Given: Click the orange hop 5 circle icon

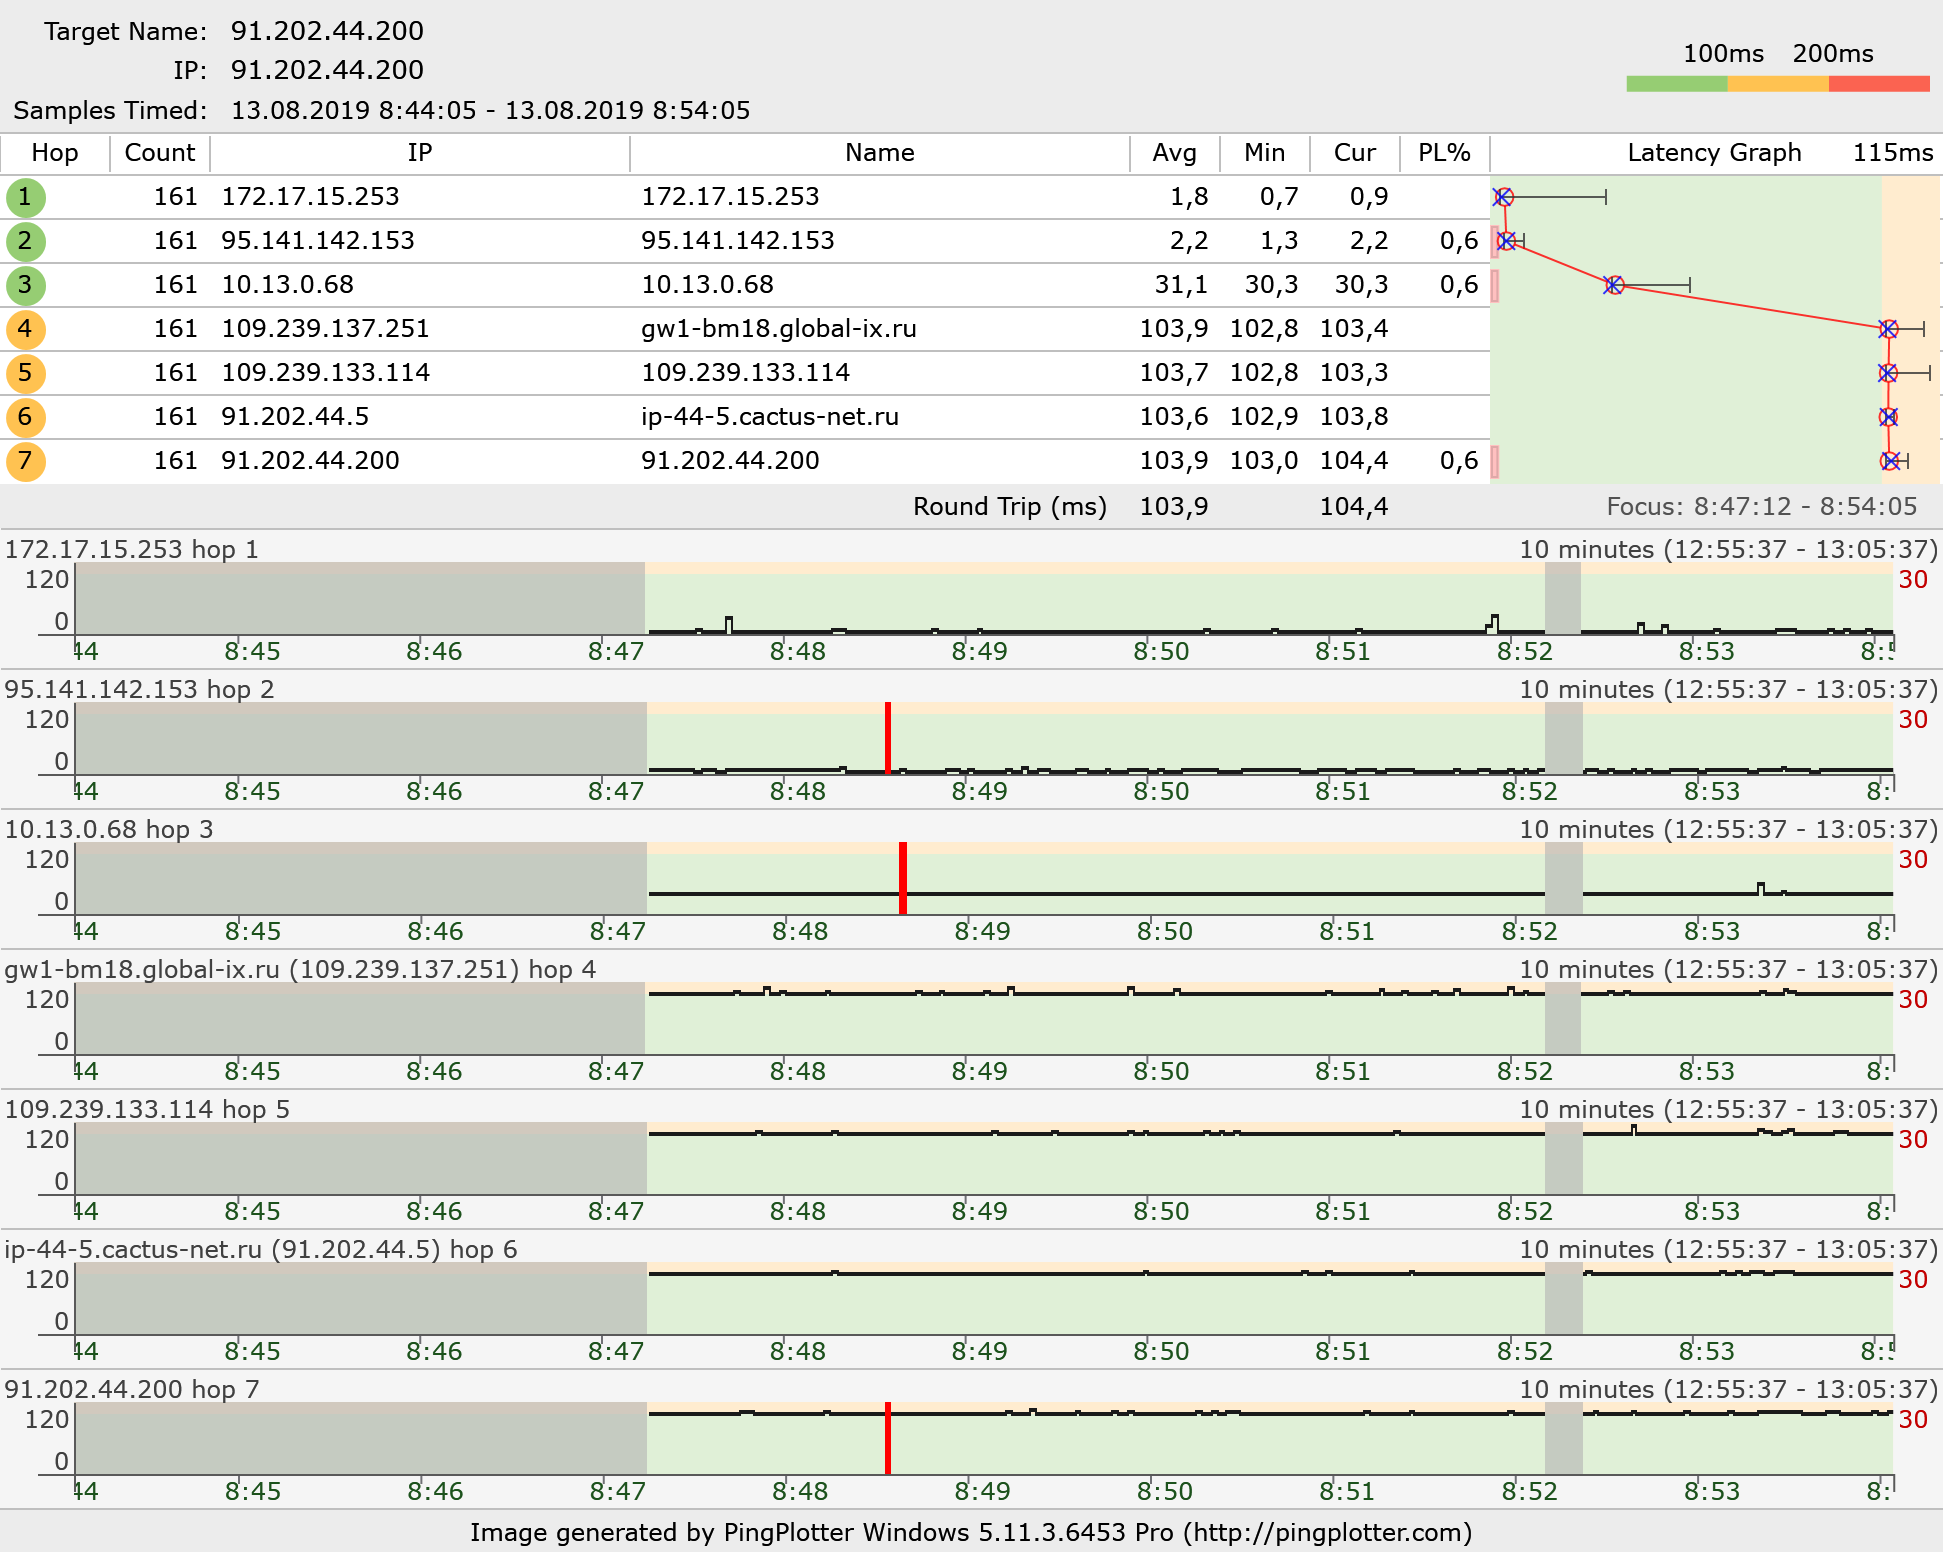Looking at the screenshot, I should pos(25,373).
